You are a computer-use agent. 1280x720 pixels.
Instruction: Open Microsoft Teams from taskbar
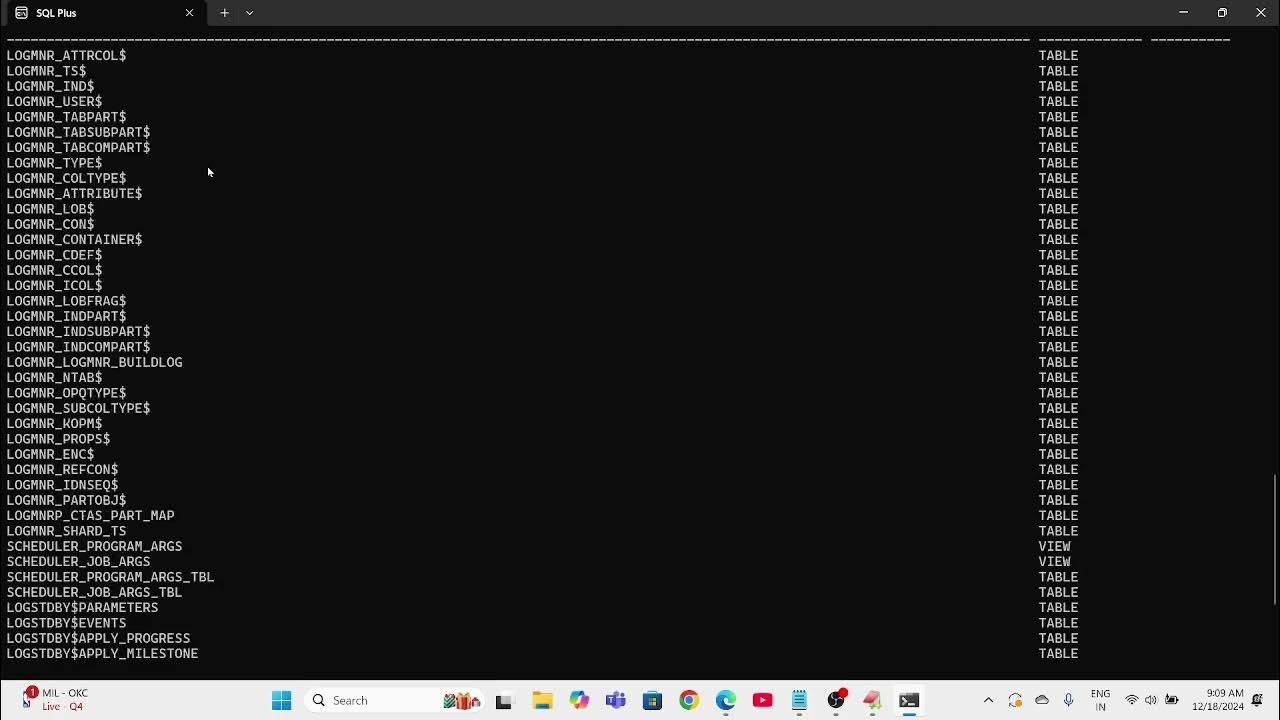coord(615,700)
